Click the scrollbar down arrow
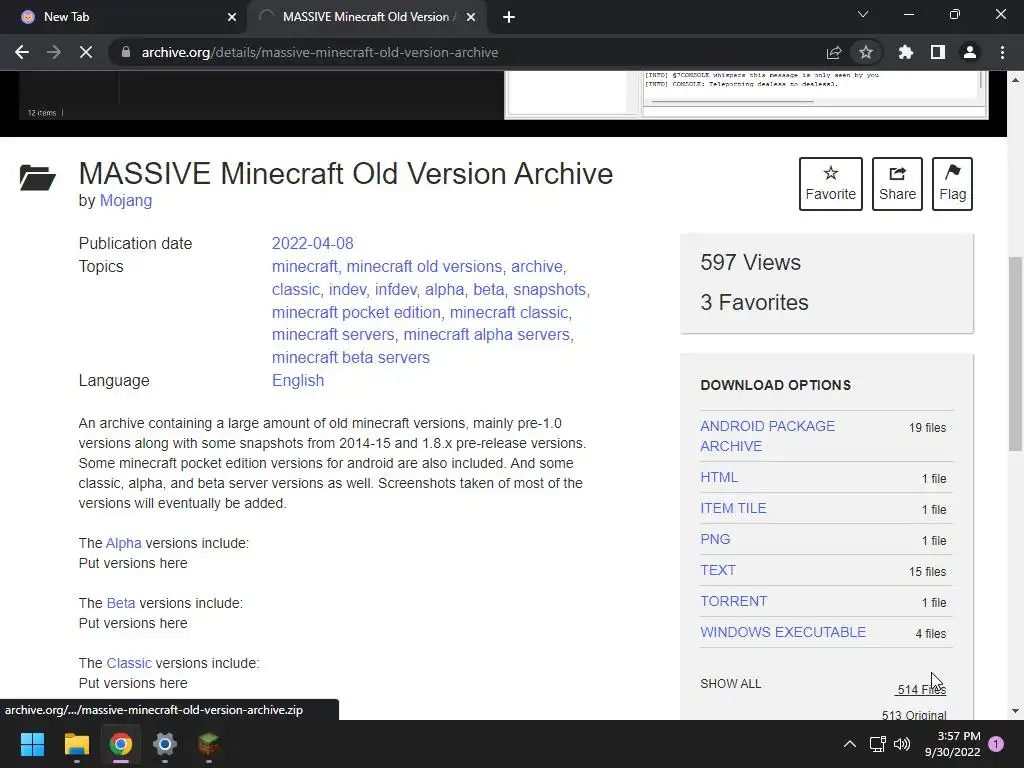The image size is (1024, 768). point(1016,711)
